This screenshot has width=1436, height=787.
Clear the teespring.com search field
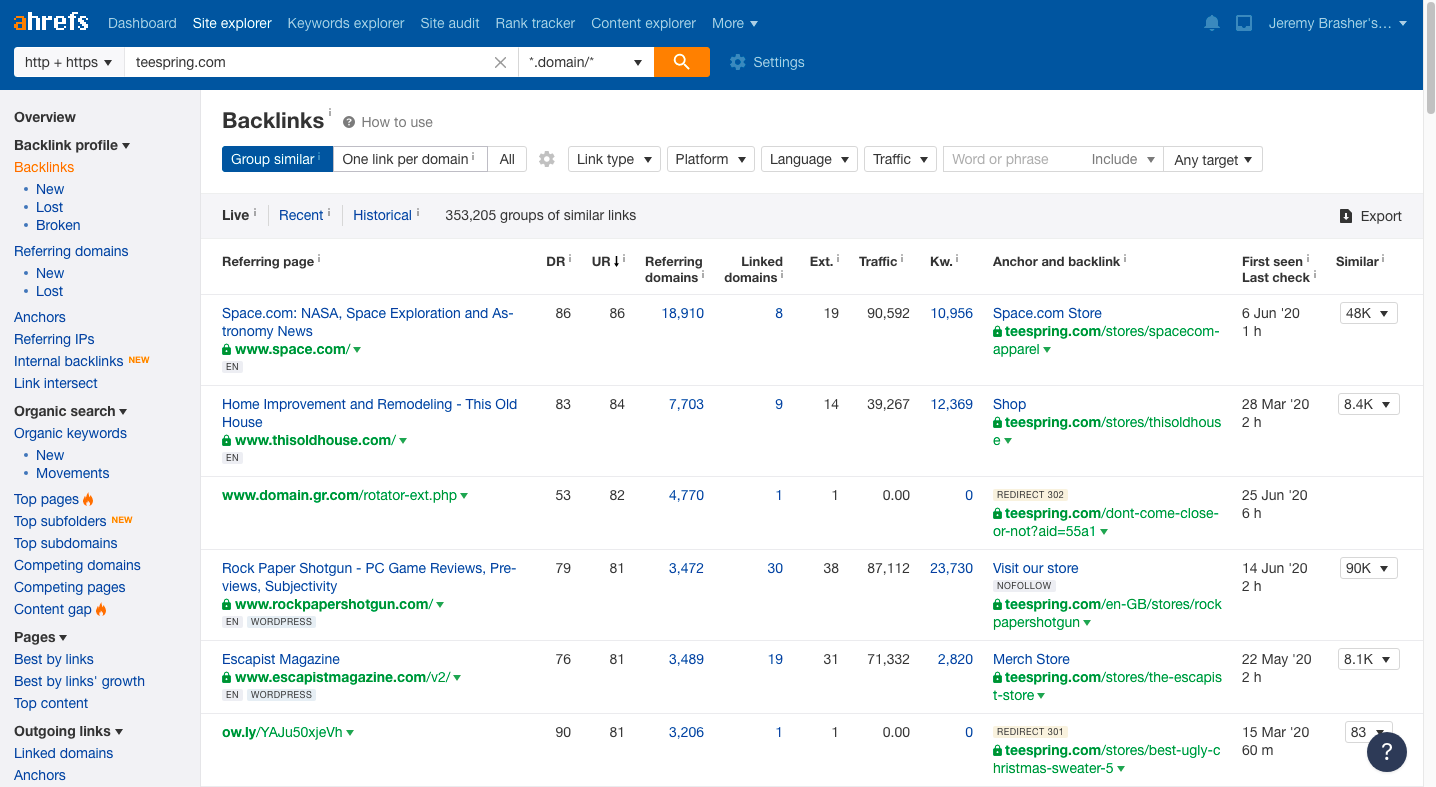[501, 62]
